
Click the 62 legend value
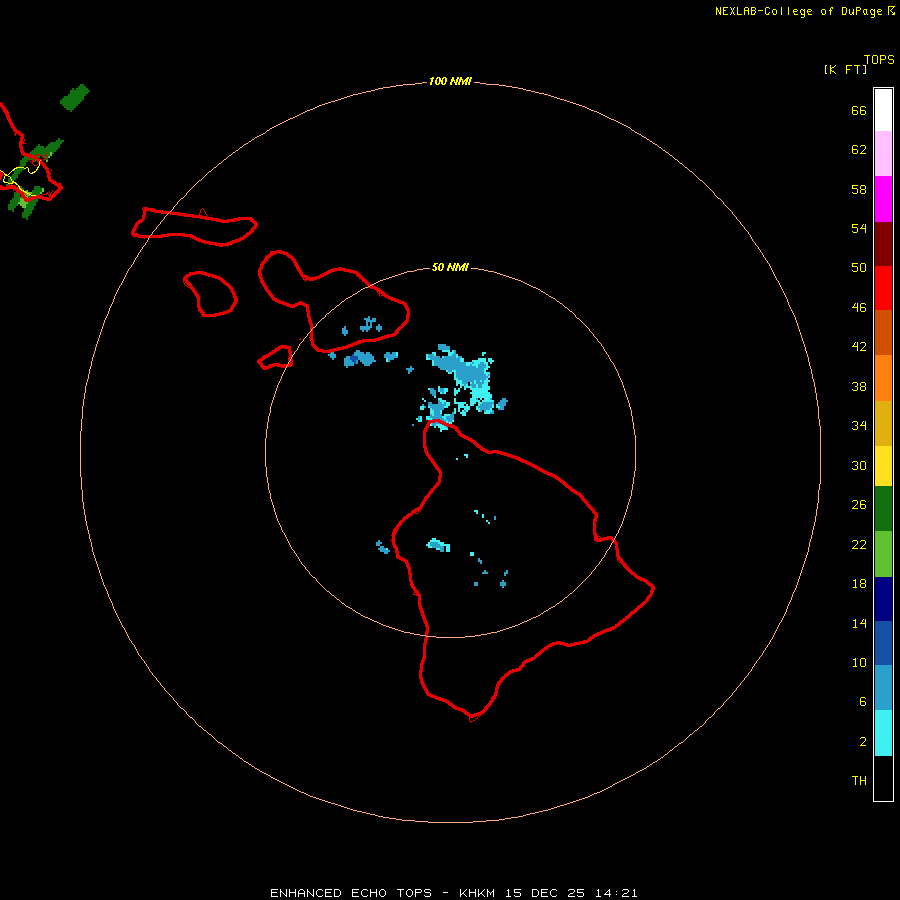pyautogui.click(x=859, y=150)
